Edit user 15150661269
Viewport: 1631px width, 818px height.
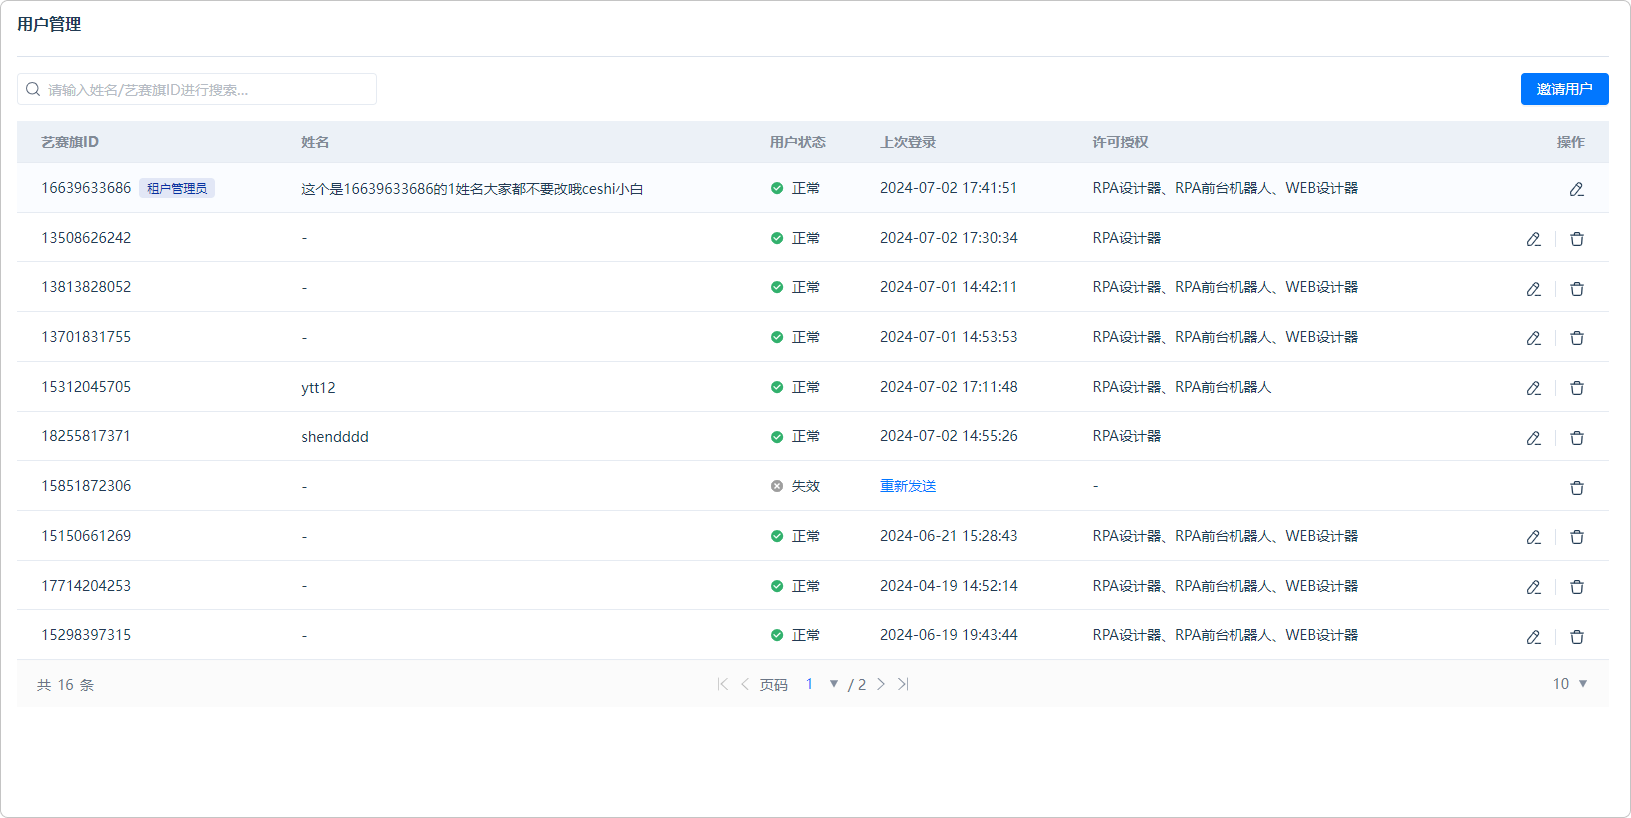tap(1534, 537)
